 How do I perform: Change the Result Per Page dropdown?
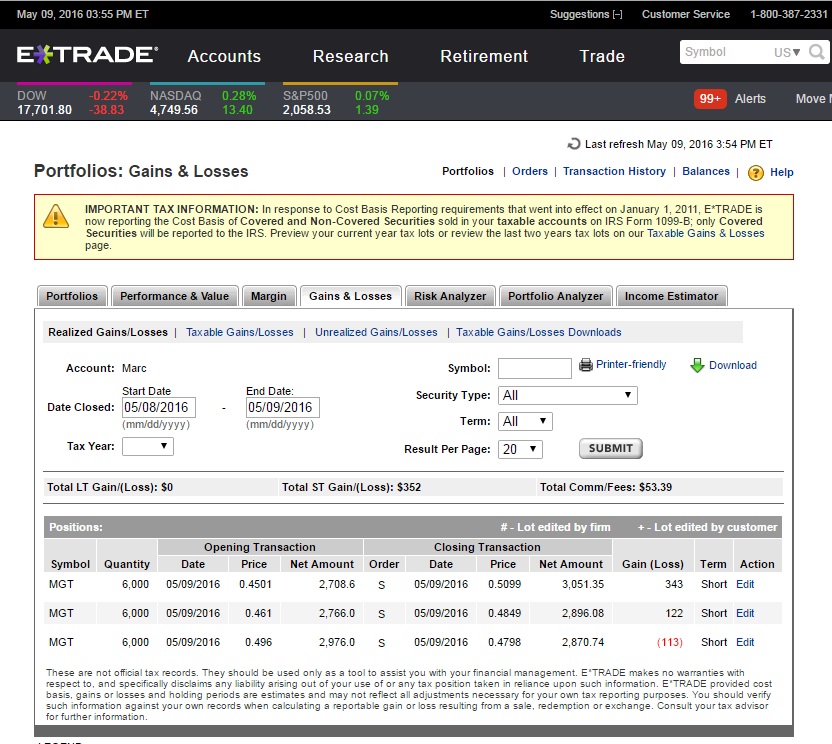pos(520,449)
